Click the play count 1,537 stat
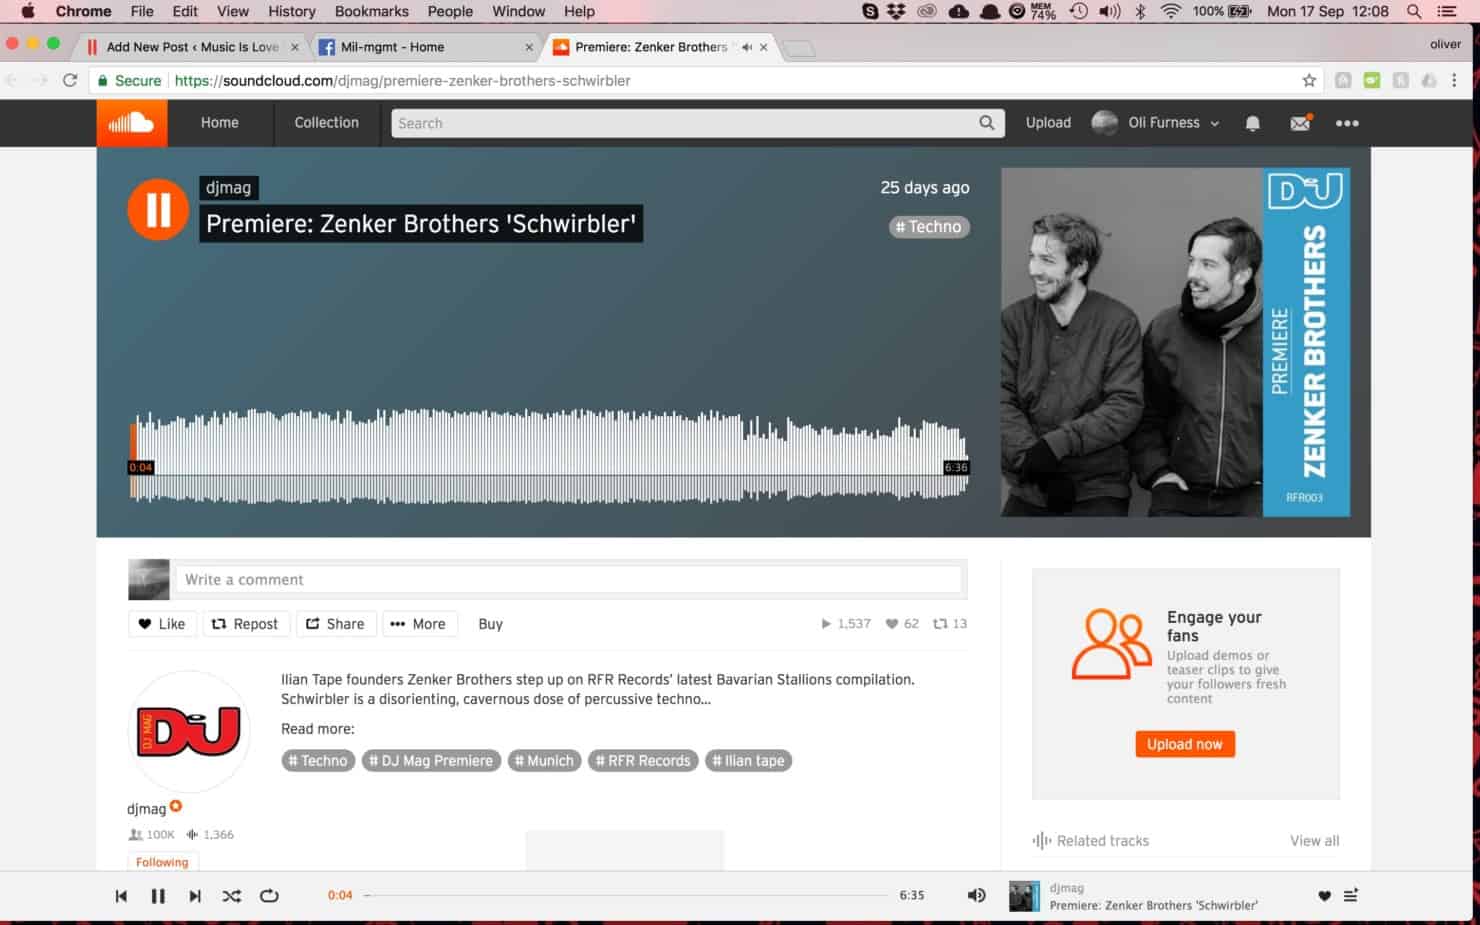The width and height of the screenshot is (1480, 925). [845, 623]
